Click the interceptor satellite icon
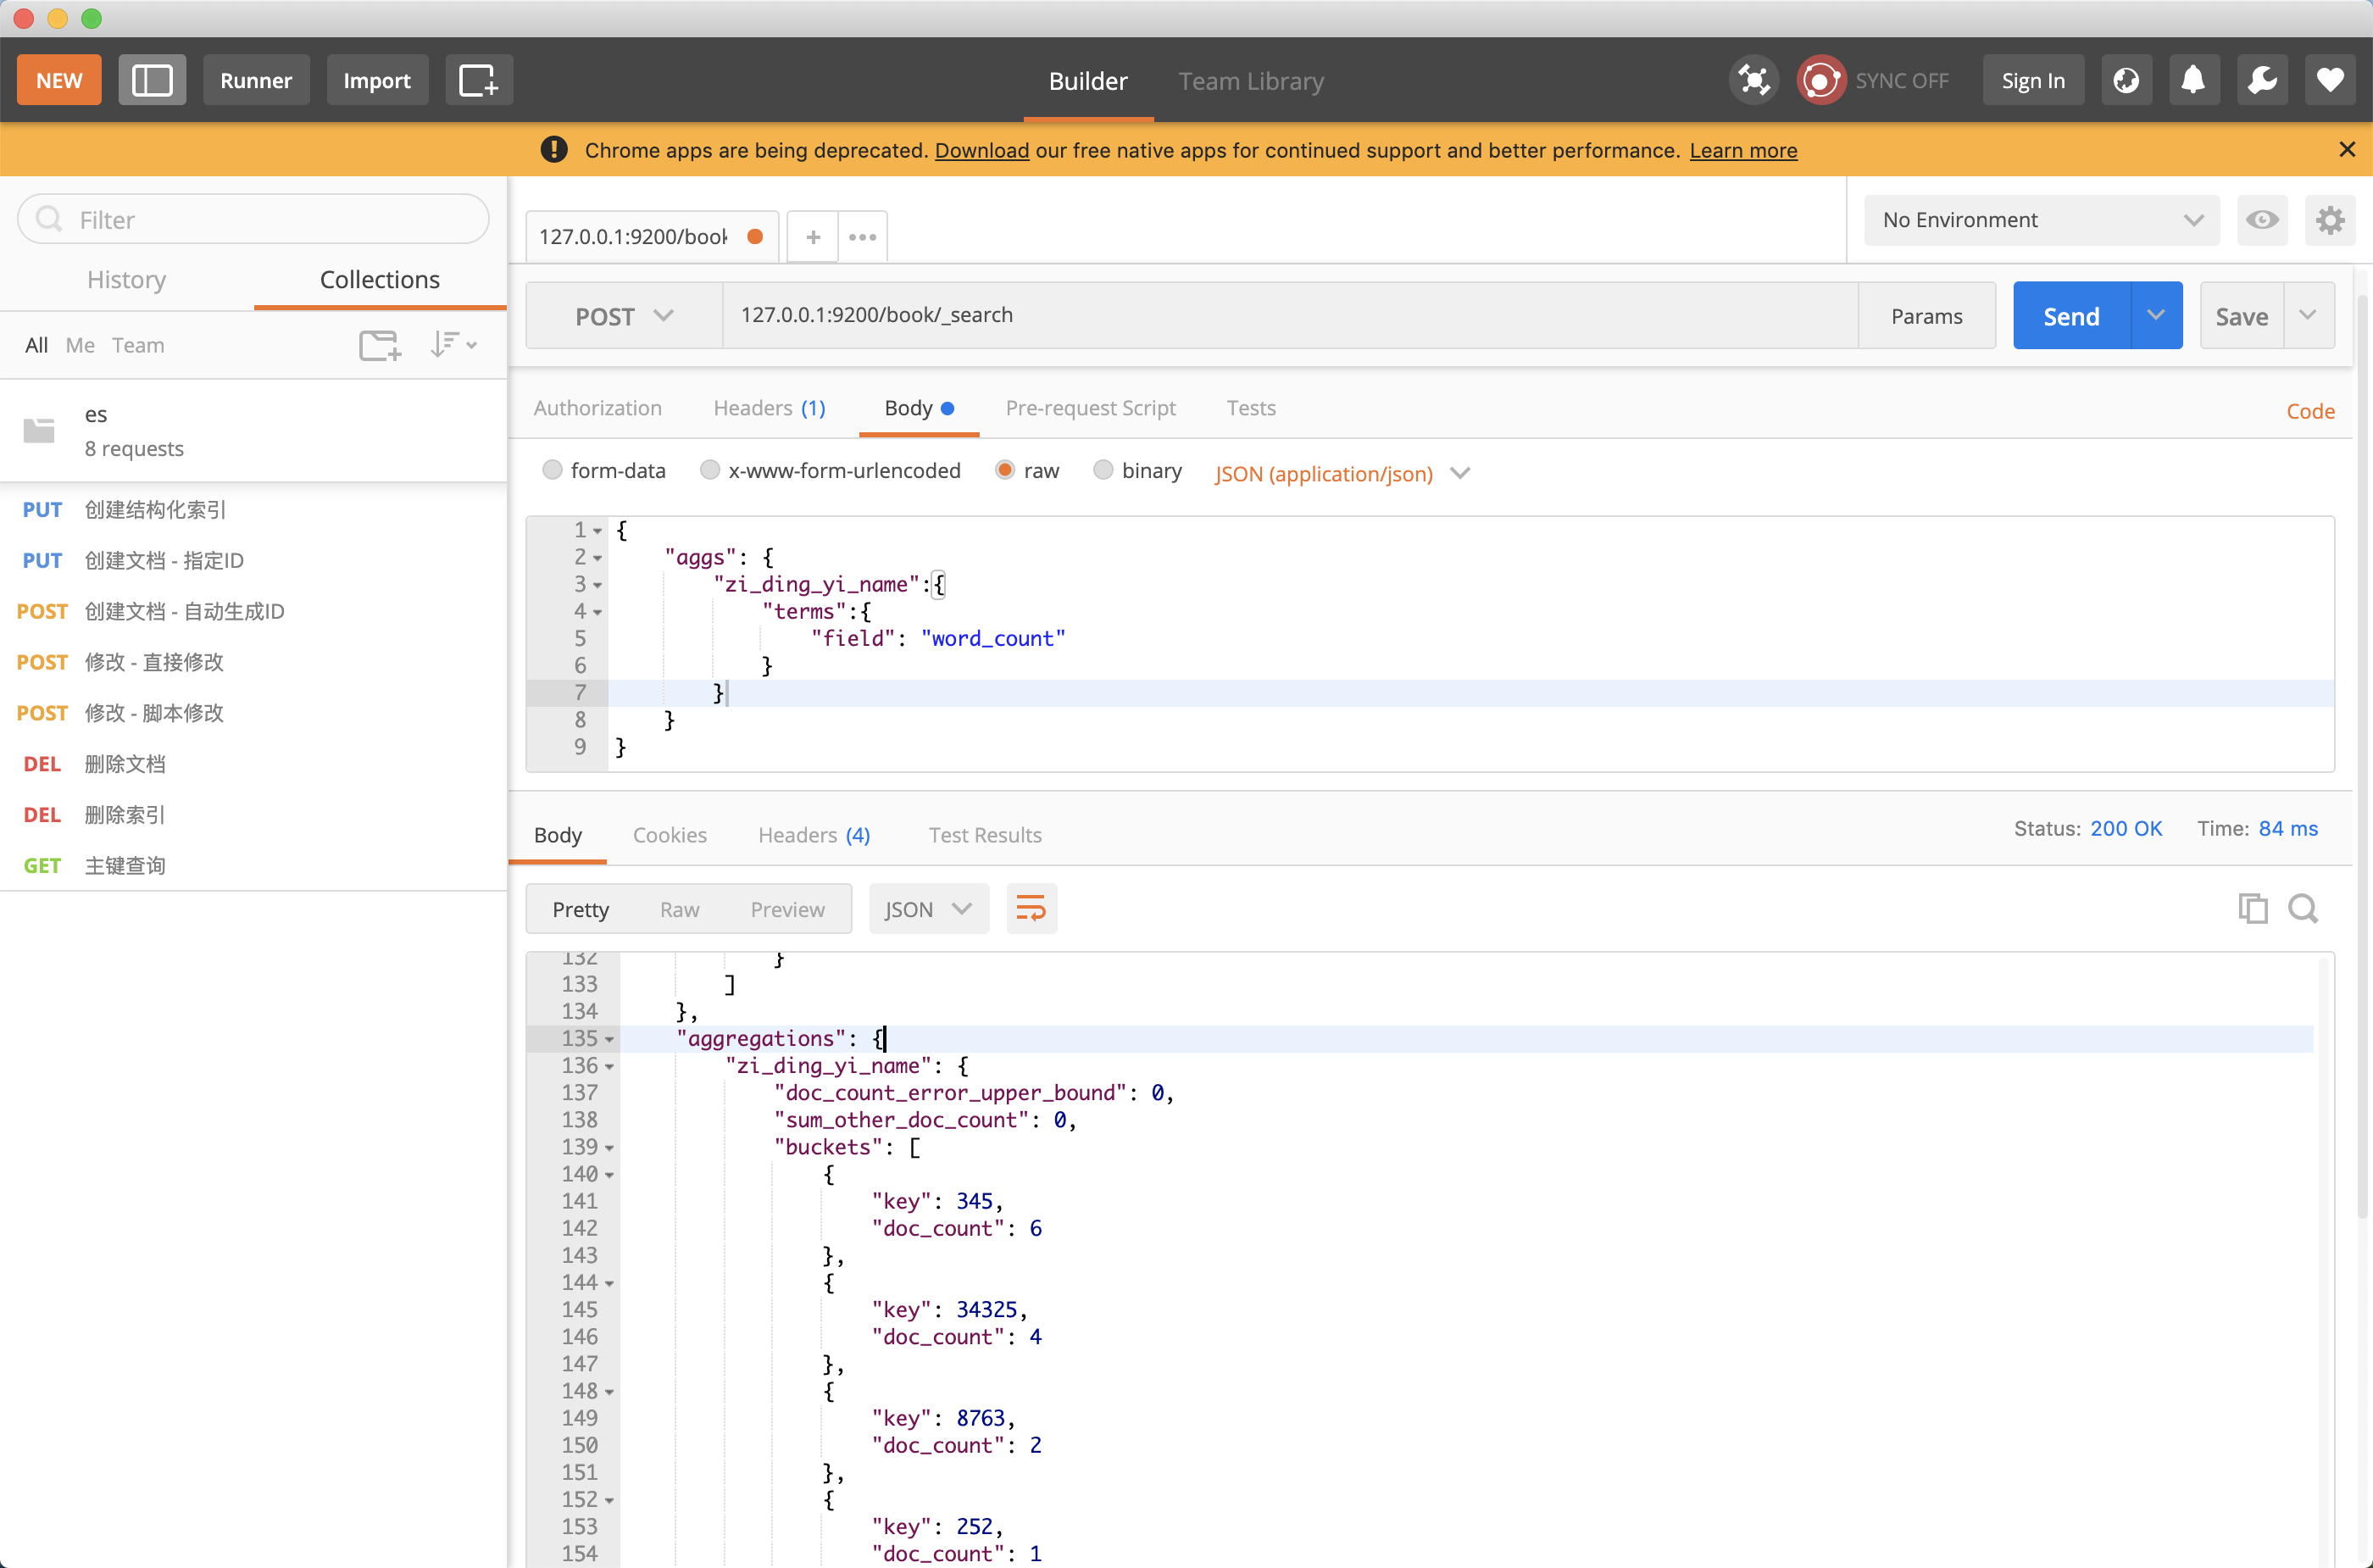 1753,80
